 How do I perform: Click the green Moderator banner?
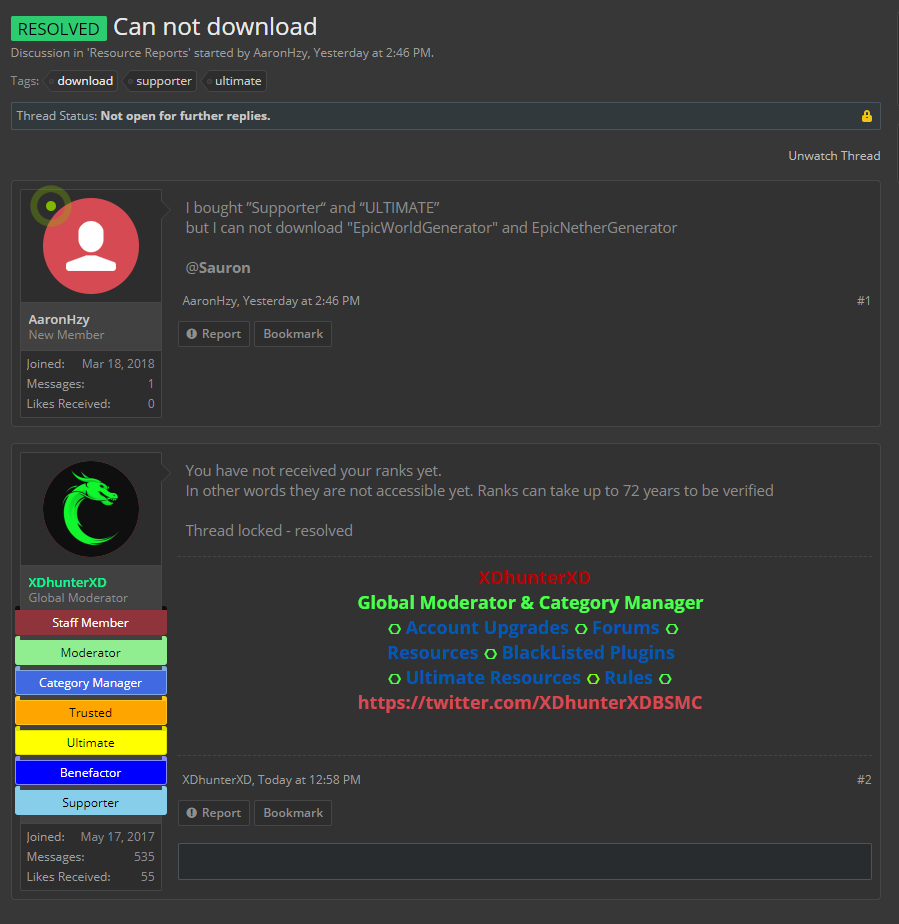pos(91,652)
